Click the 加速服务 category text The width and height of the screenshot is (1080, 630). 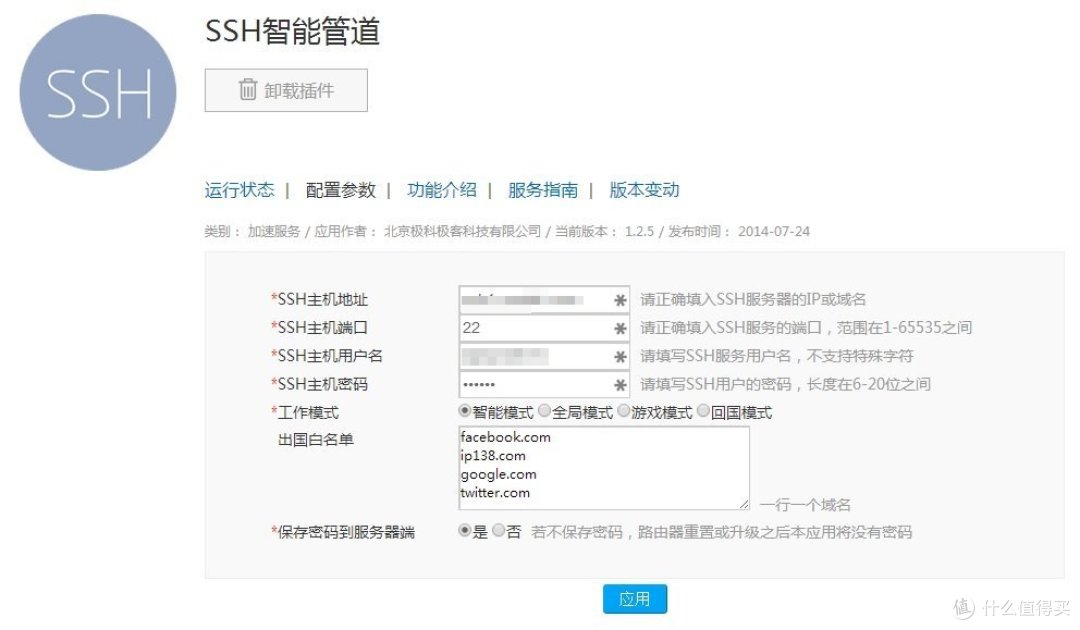[x=274, y=231]
